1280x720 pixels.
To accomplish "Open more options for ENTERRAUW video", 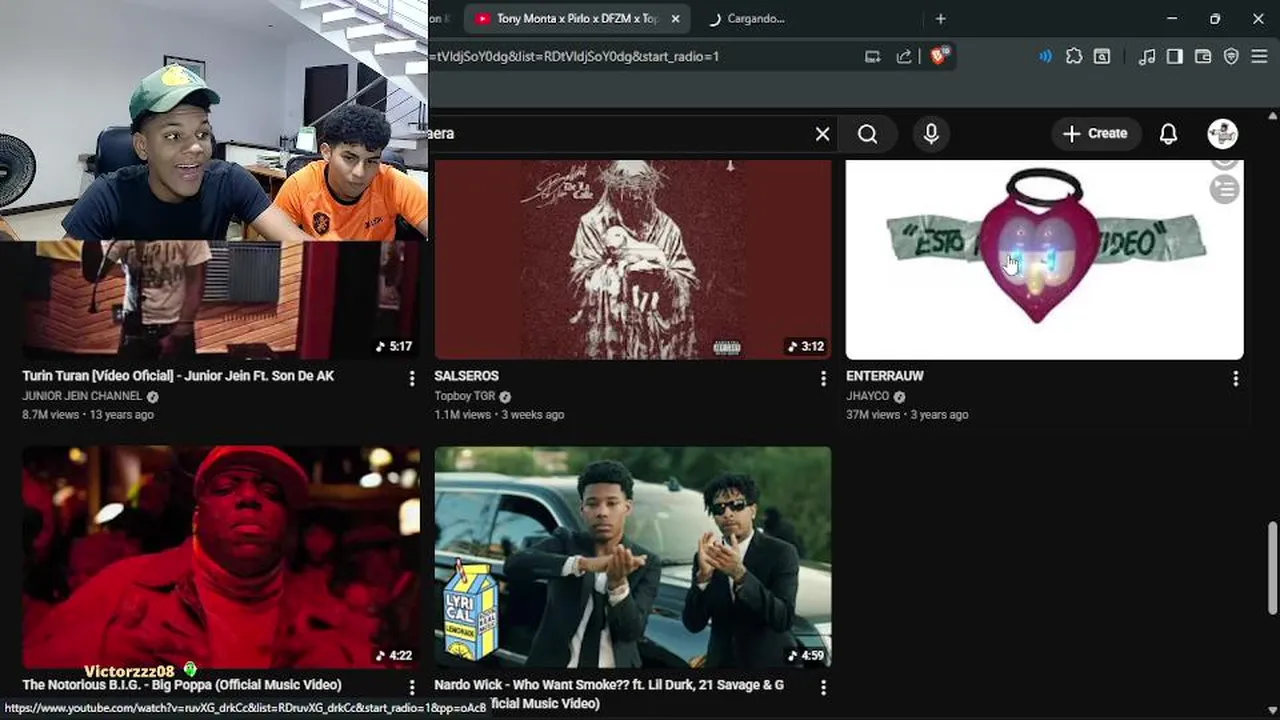I will pyautogui.click(x=1235, y=378).
